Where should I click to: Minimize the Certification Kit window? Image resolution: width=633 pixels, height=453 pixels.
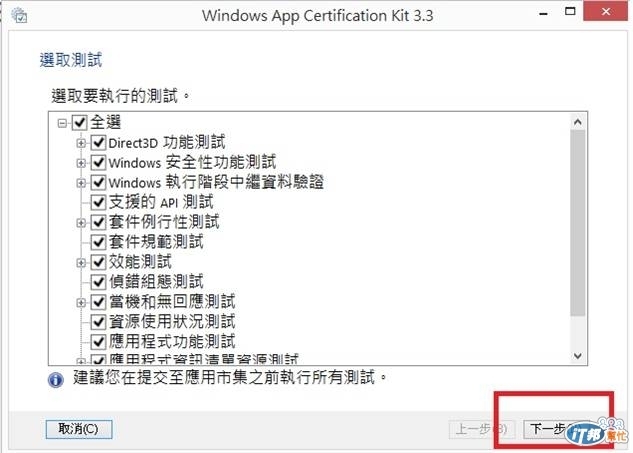544,13
